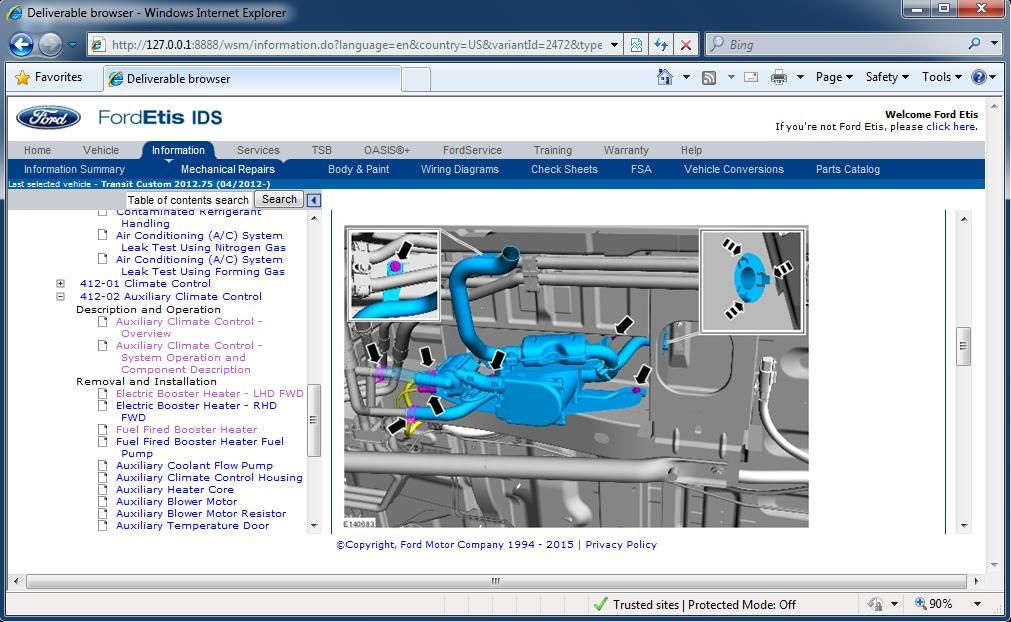
Task: Click the blue Help question icon
Action: click(979, 77)
